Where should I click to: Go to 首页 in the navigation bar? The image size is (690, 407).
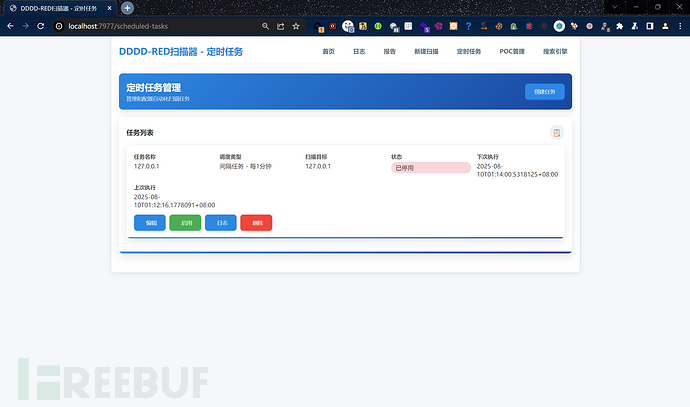329,51
